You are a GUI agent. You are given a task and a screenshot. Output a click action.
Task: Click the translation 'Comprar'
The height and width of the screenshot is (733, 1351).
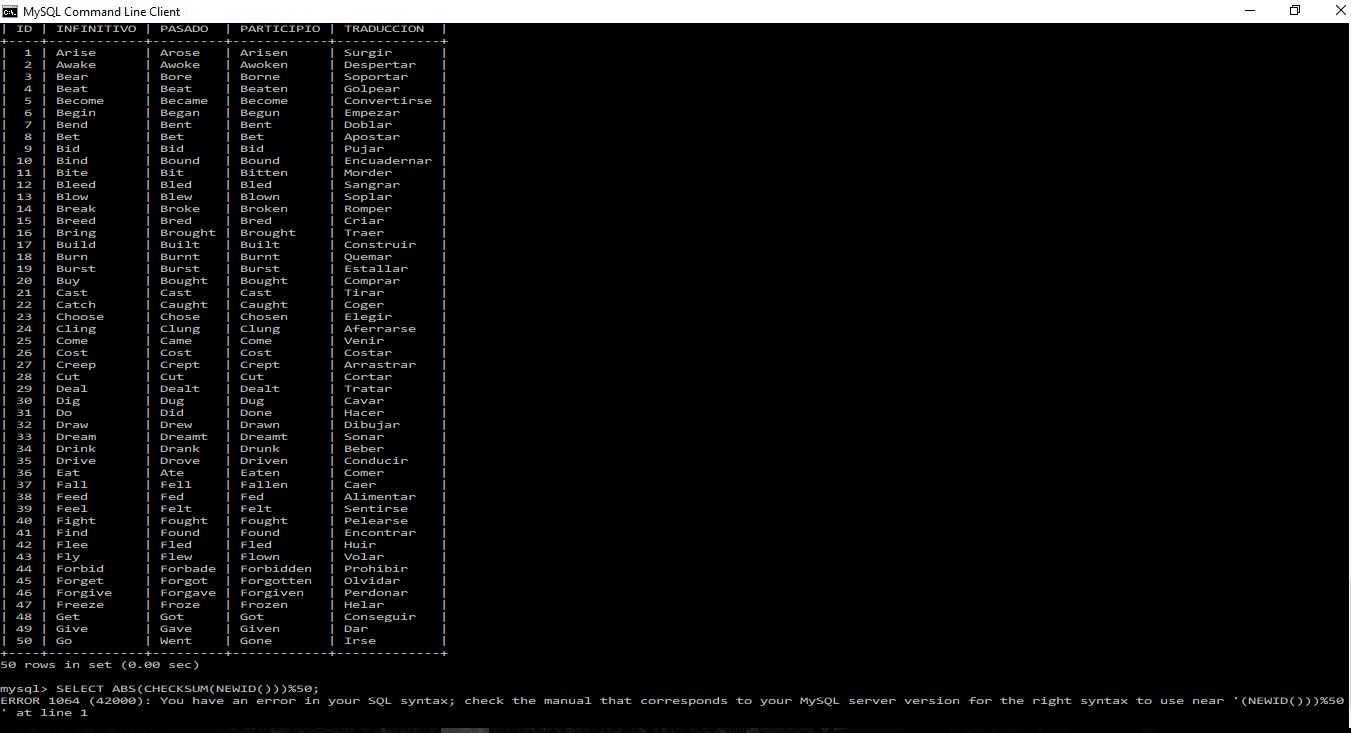(x=372, y=281)
